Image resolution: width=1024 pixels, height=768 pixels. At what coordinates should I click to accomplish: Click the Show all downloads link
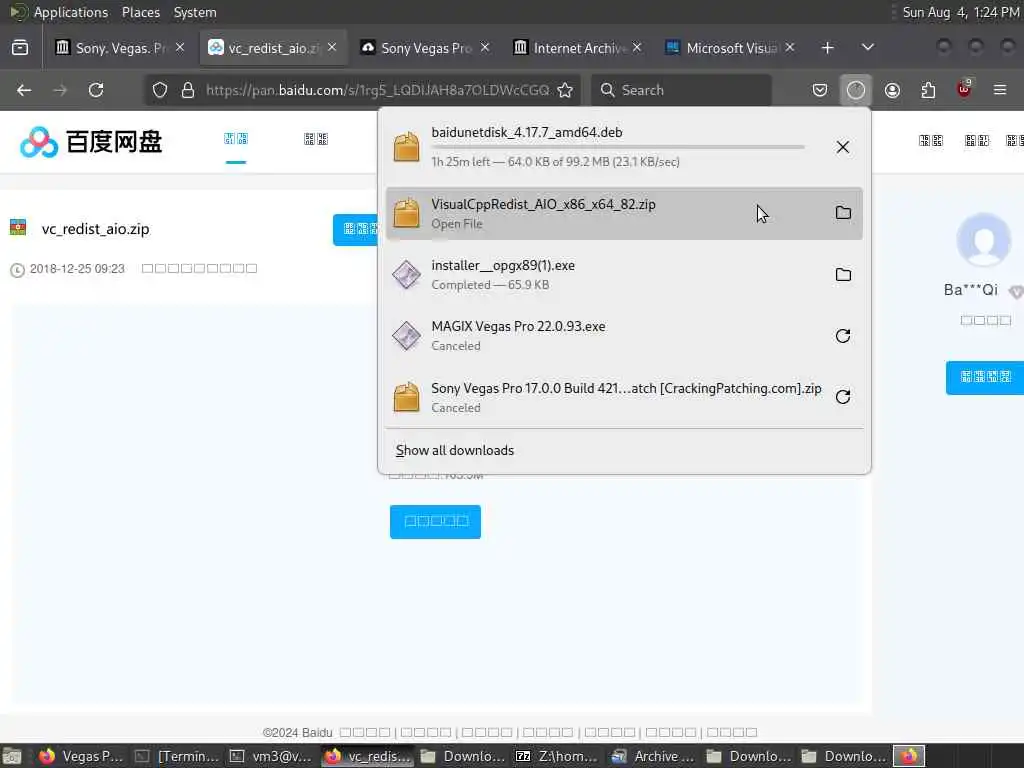click(455, 451)
